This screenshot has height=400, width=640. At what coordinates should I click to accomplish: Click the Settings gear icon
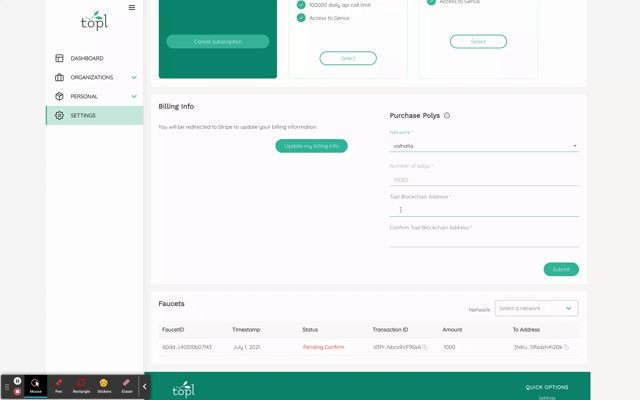coord(59,116)
